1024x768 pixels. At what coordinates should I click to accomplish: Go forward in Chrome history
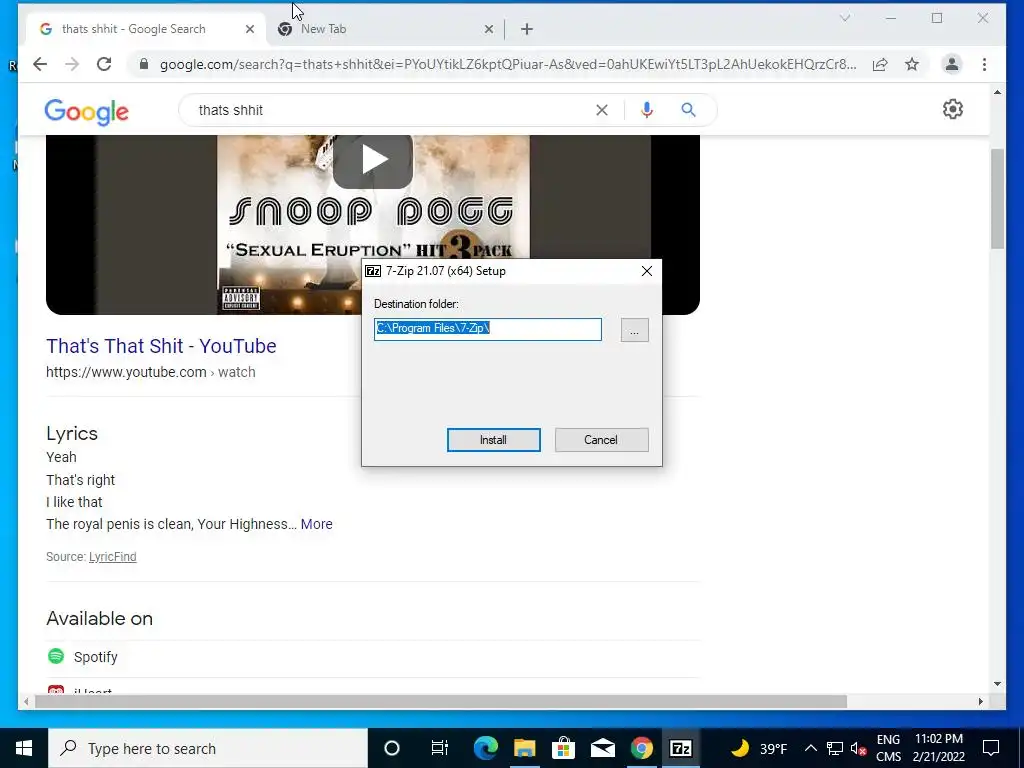click(x=72, y=64)
